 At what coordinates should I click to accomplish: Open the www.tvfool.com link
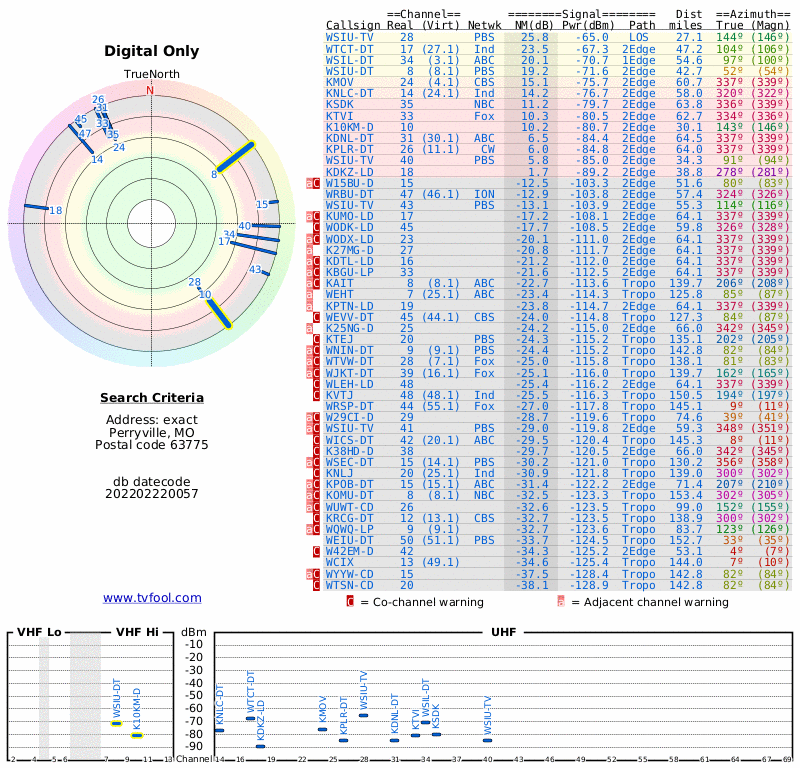152,598
